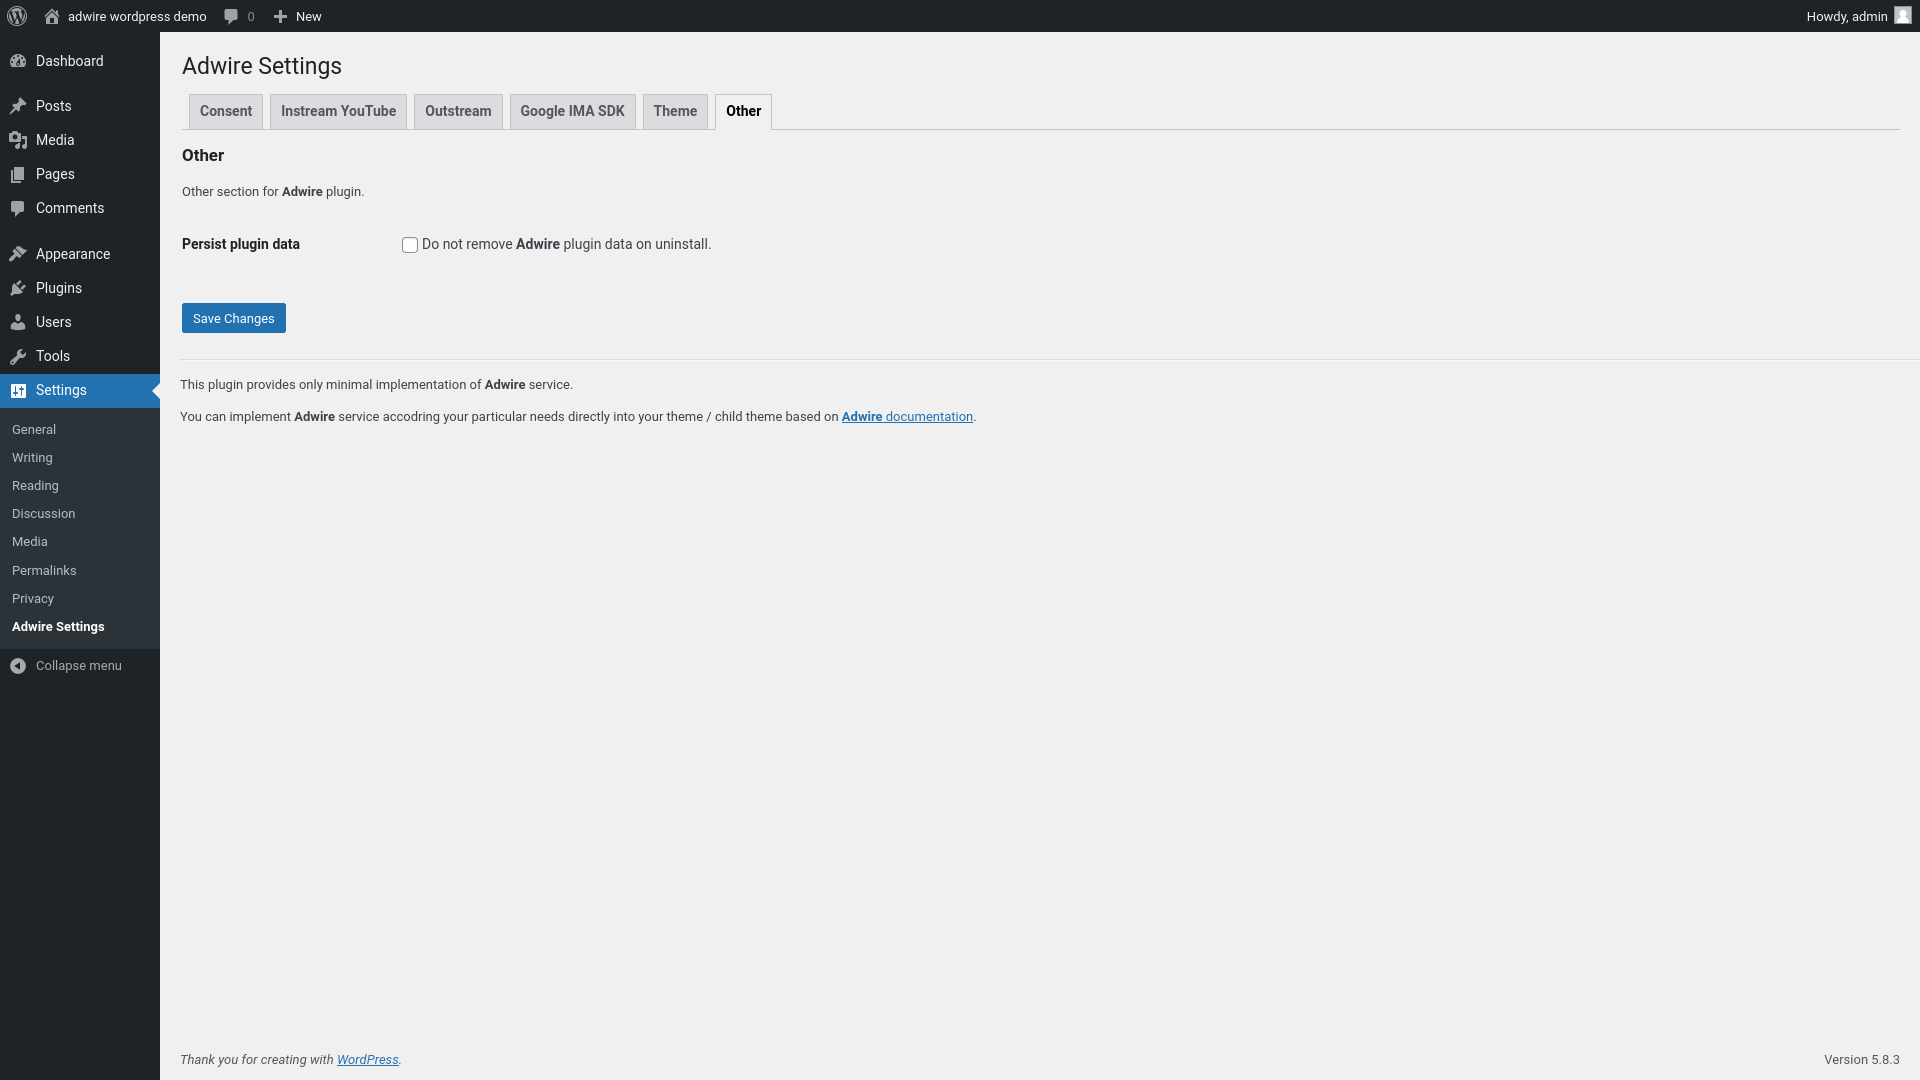Open the home icon beside adwire wordpress demo
The height and width of the screenshot is (1080, 1920).
click(x=52, y=16)
